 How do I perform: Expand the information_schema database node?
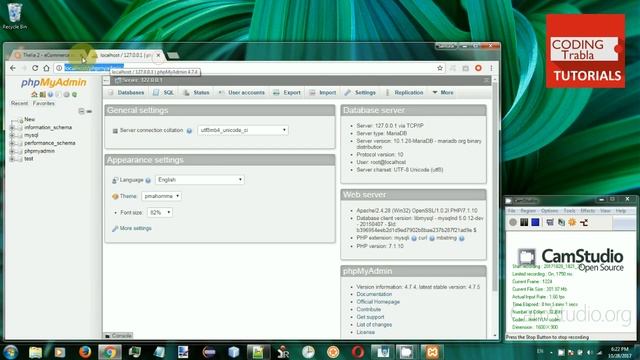pos(12,128)
